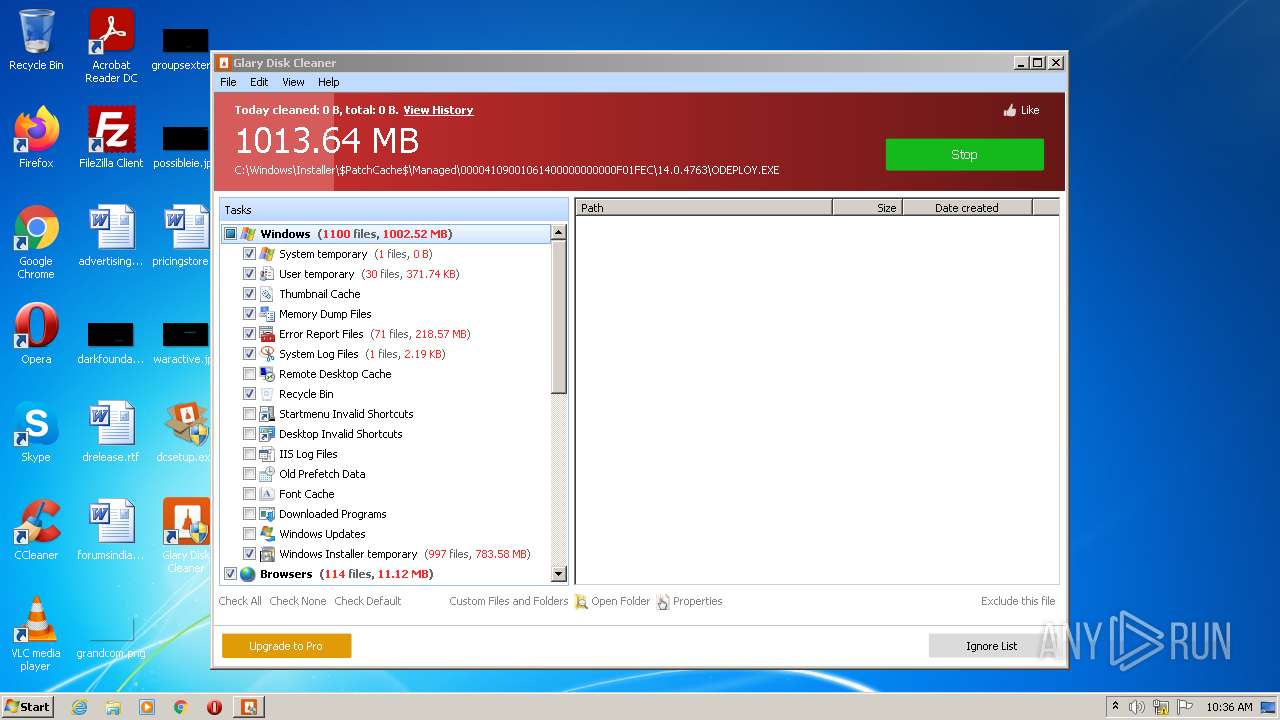Viewport: 1280px width, 720px height.
Task: Click task list scrollbar up arrow
Action: pos(559,232)
